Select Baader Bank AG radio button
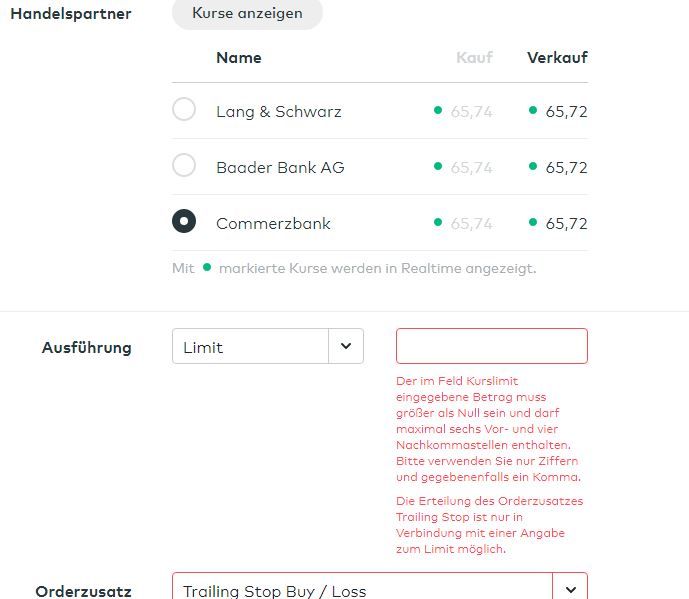 click(x=184, y=166)
